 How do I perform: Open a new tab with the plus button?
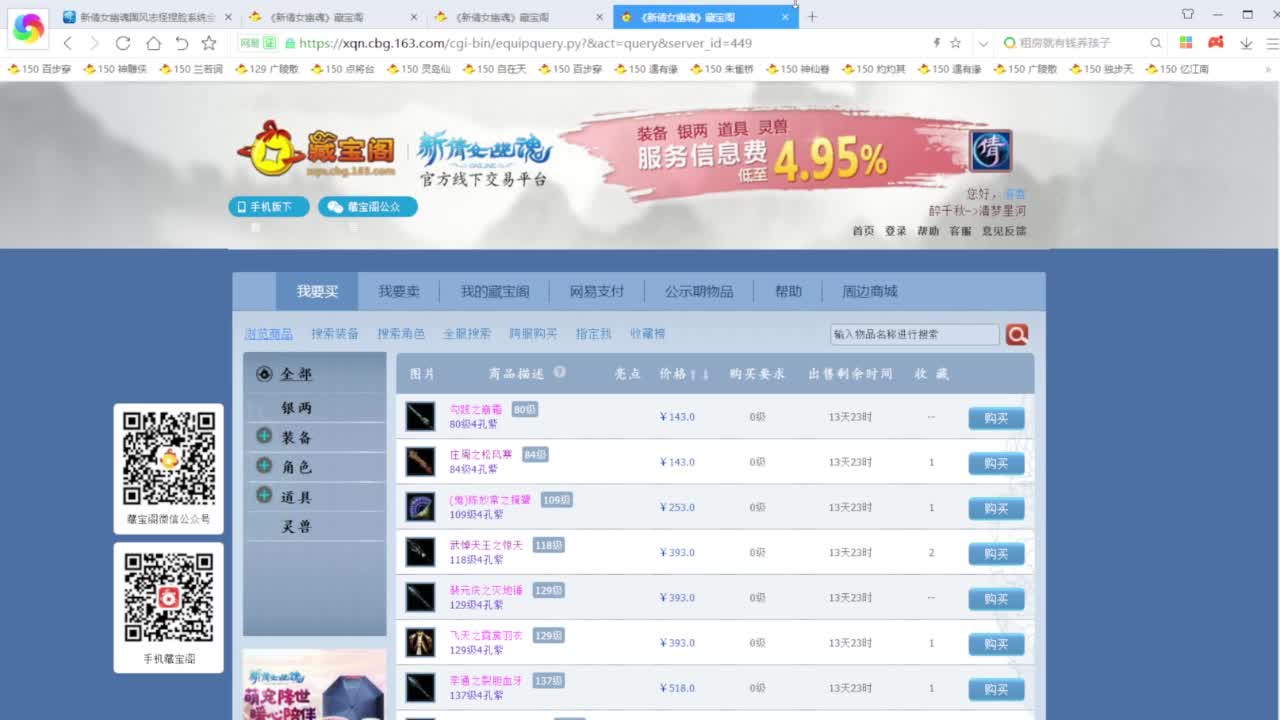tap(812, 17)
